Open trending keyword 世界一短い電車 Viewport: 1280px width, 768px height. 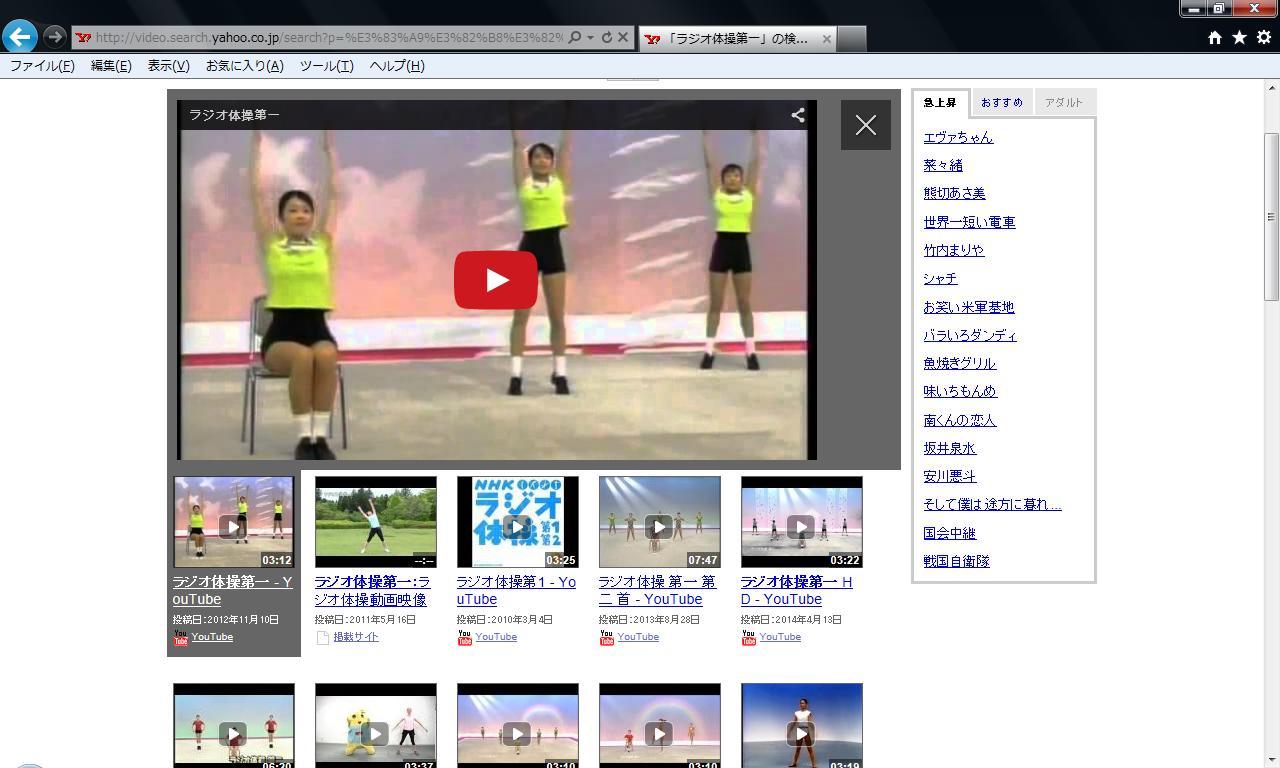pos(969,222)
